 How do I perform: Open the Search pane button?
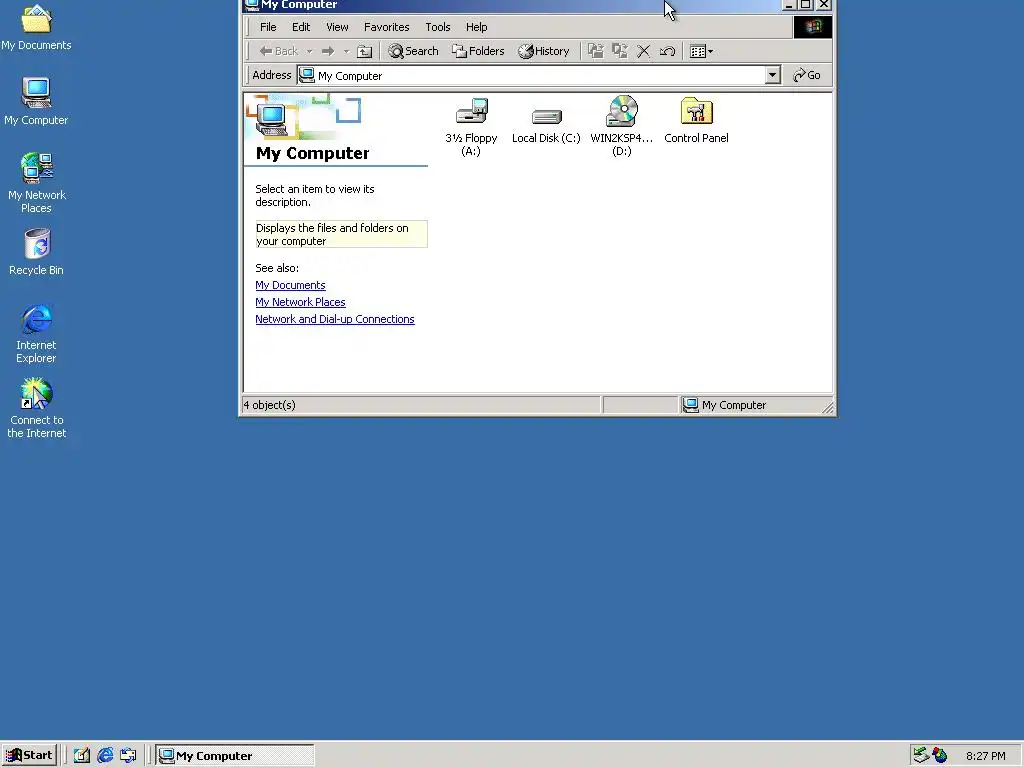(x=413, y=51)
